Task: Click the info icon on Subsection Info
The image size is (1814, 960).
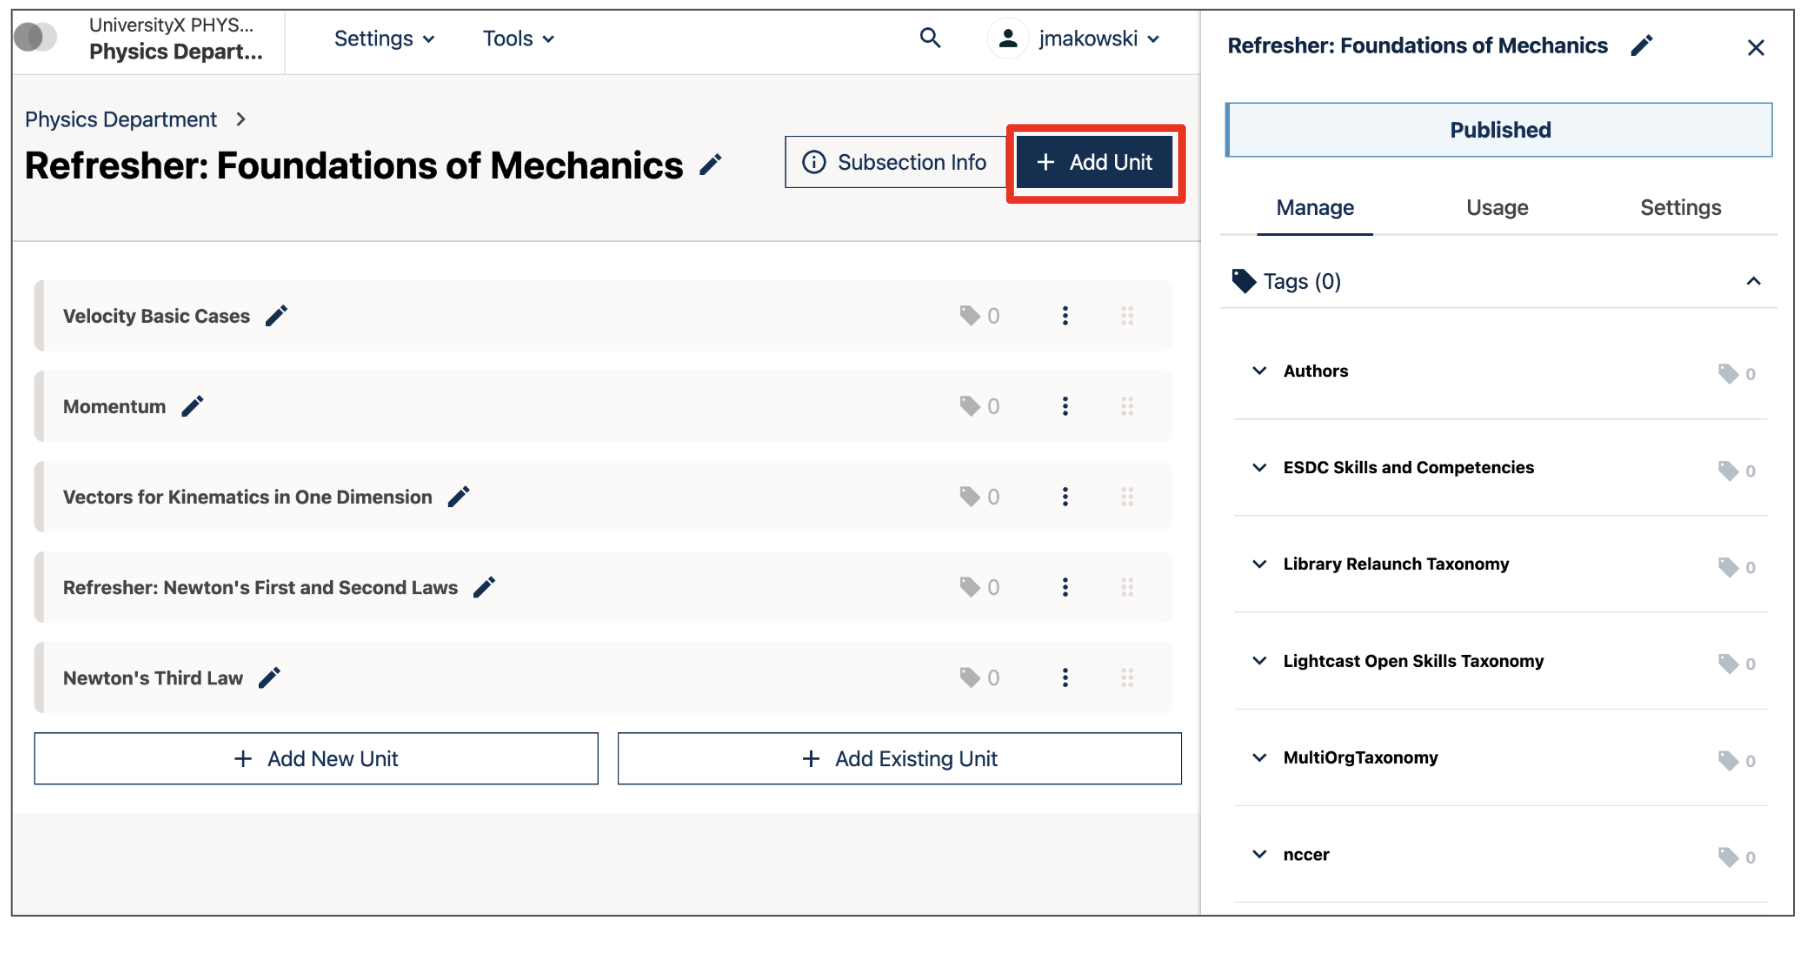Action: pos(815,162)
